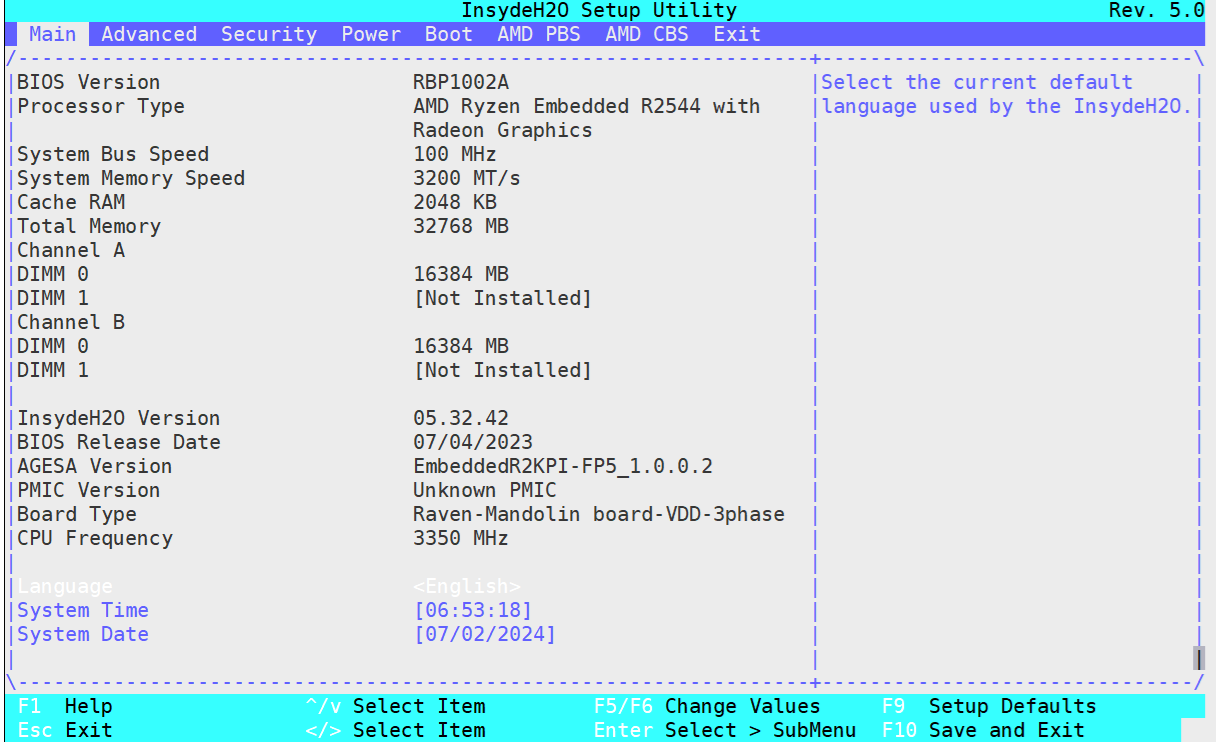Click the System Memory Speed label

131,178
